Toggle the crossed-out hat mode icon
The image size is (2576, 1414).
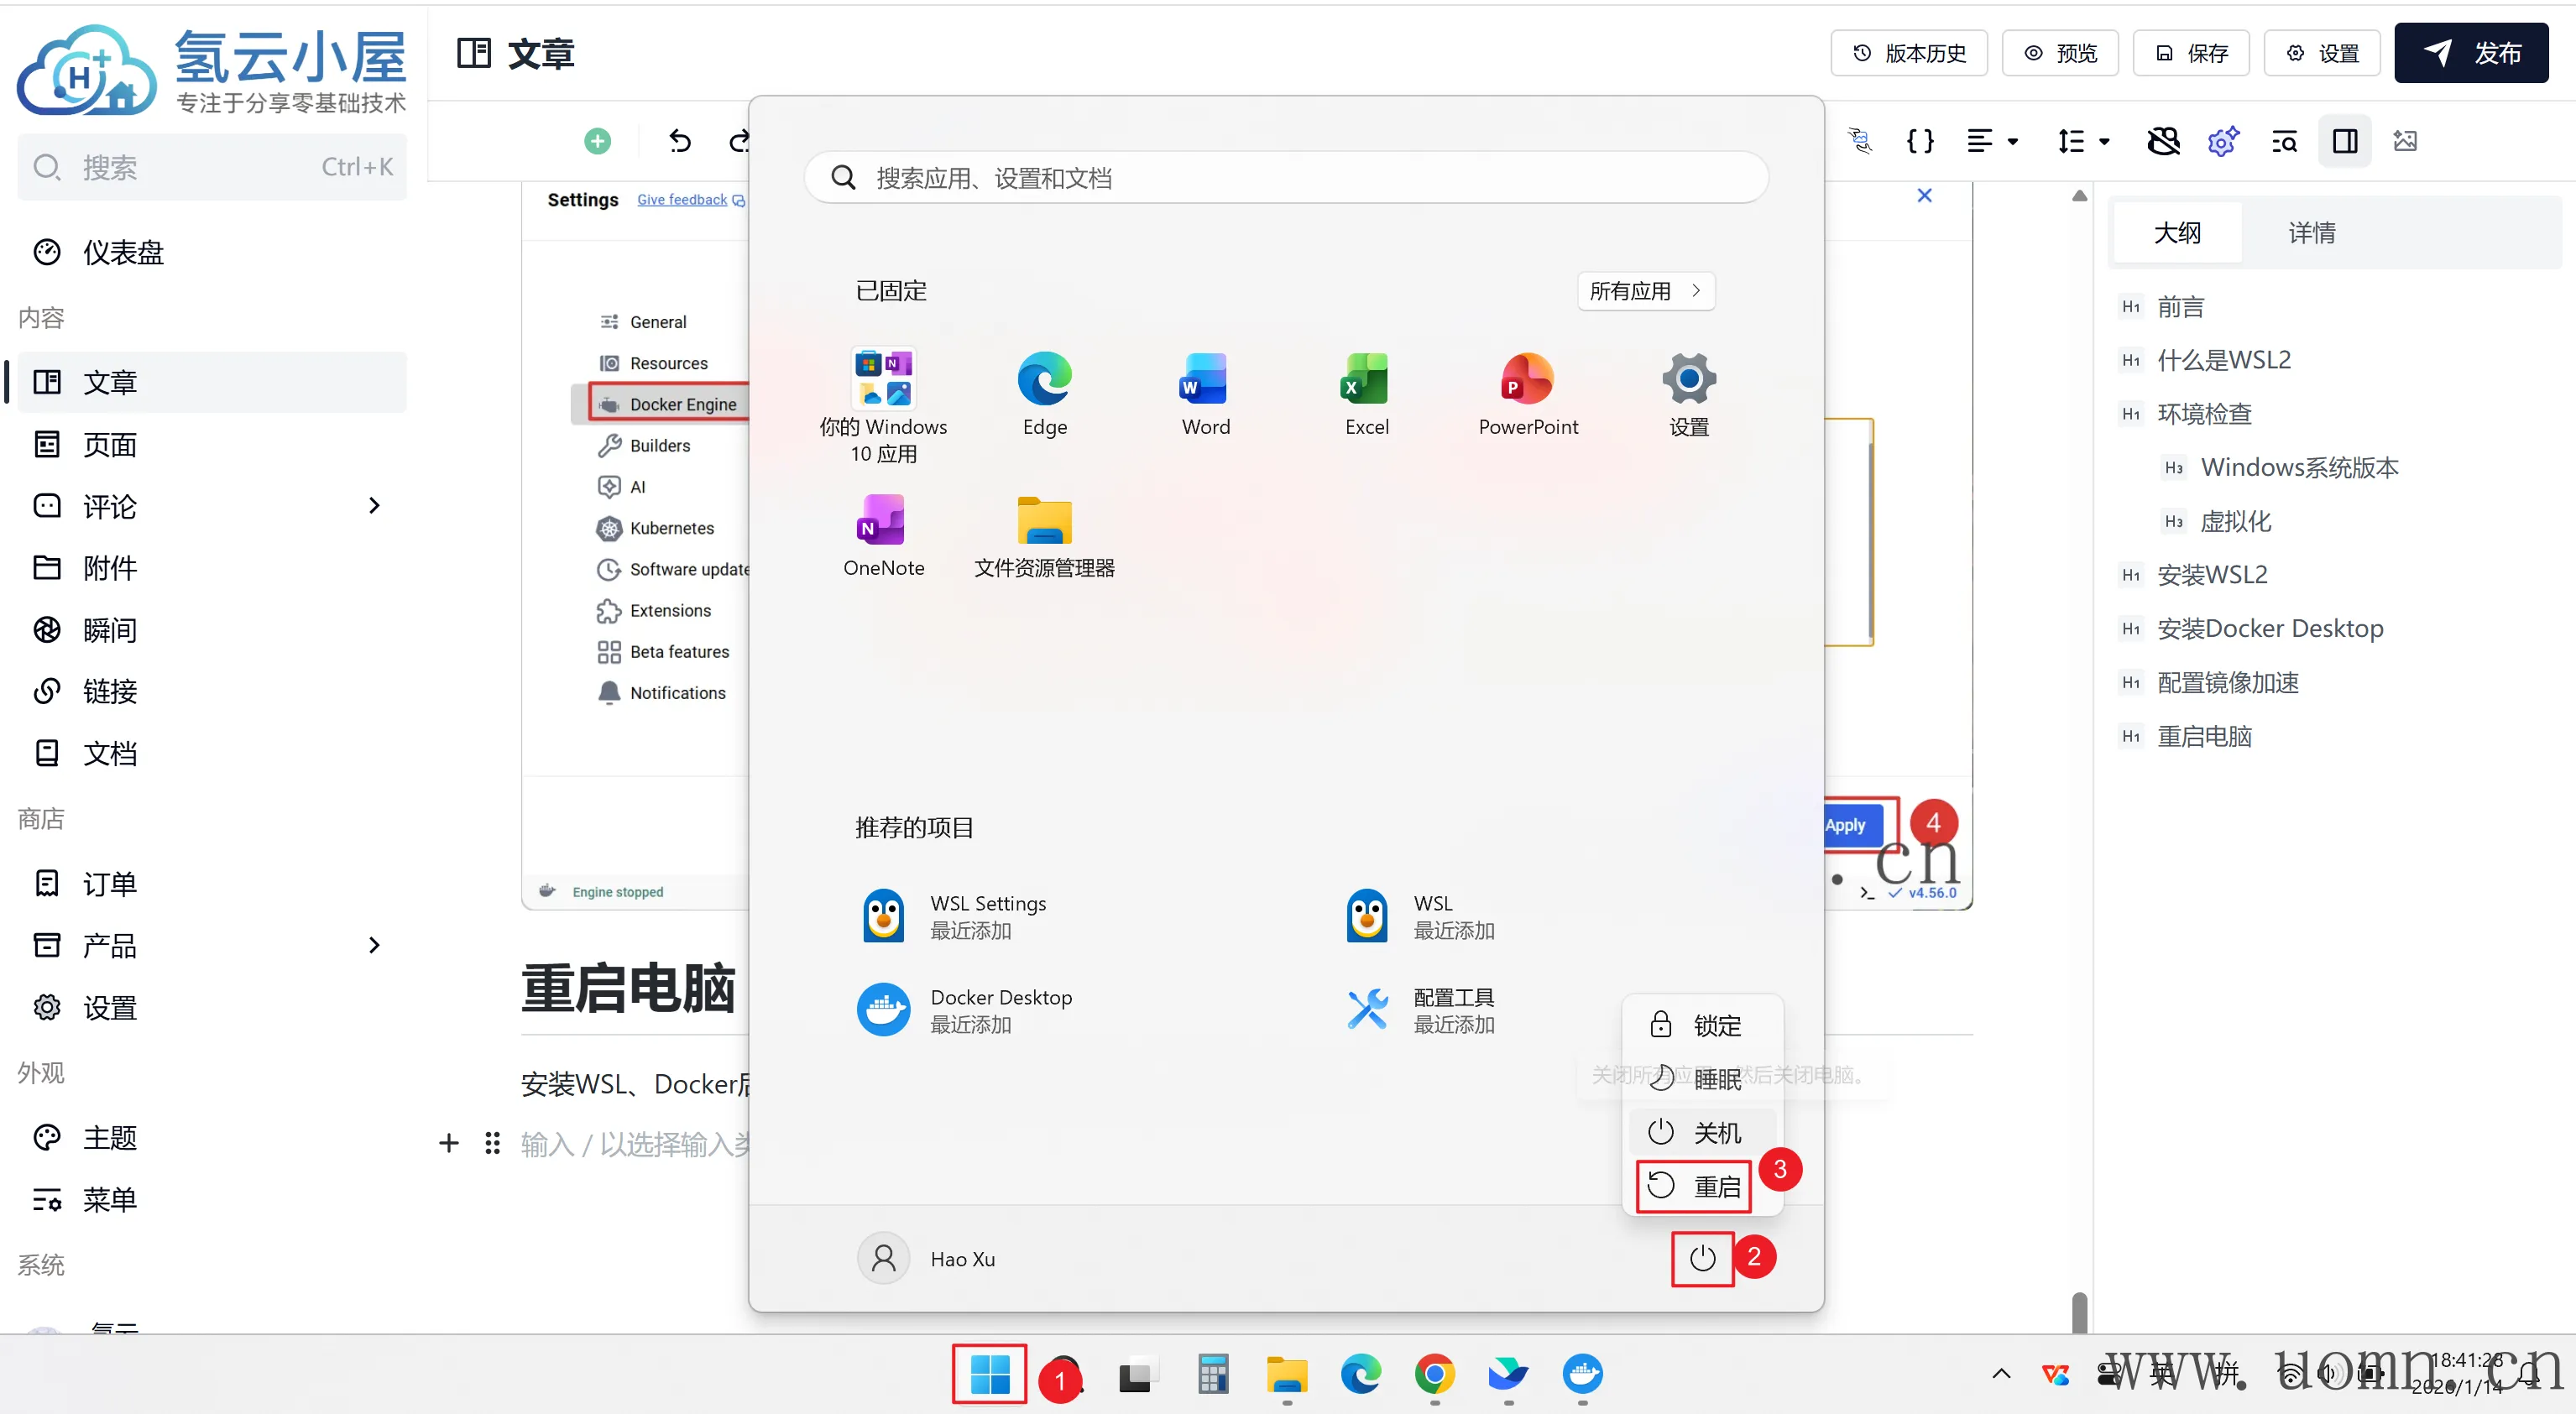(2163, 141)
